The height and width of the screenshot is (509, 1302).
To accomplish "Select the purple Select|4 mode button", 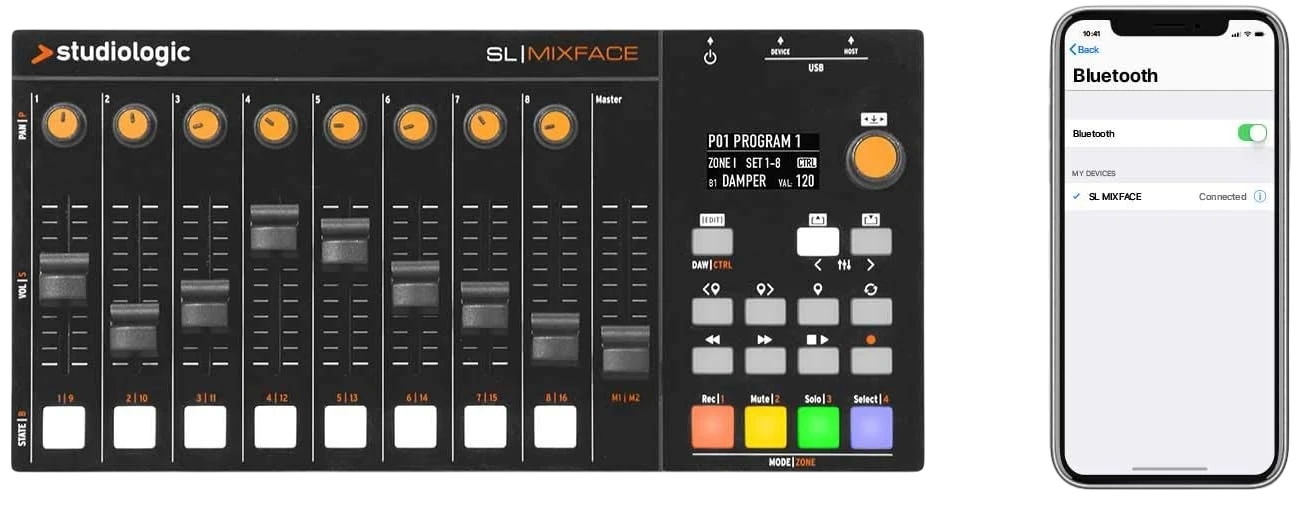I will (x=871, y=427).
